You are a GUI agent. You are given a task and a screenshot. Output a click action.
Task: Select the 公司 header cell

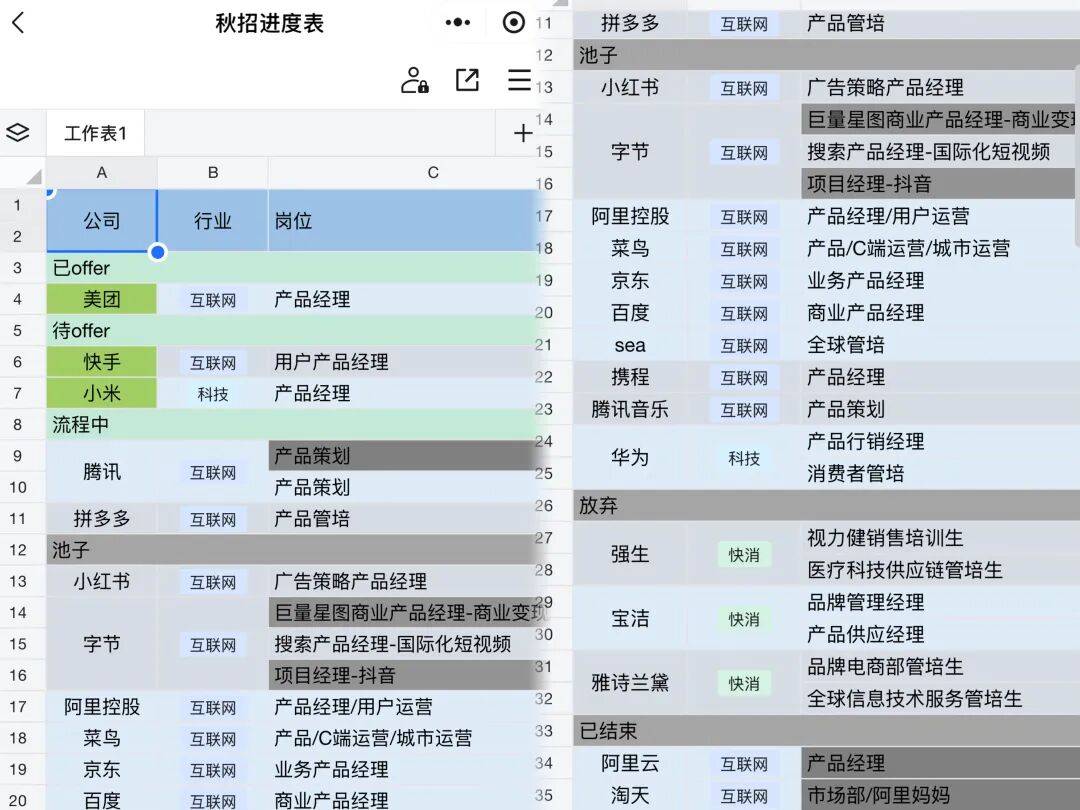click(x=101, y=221)
